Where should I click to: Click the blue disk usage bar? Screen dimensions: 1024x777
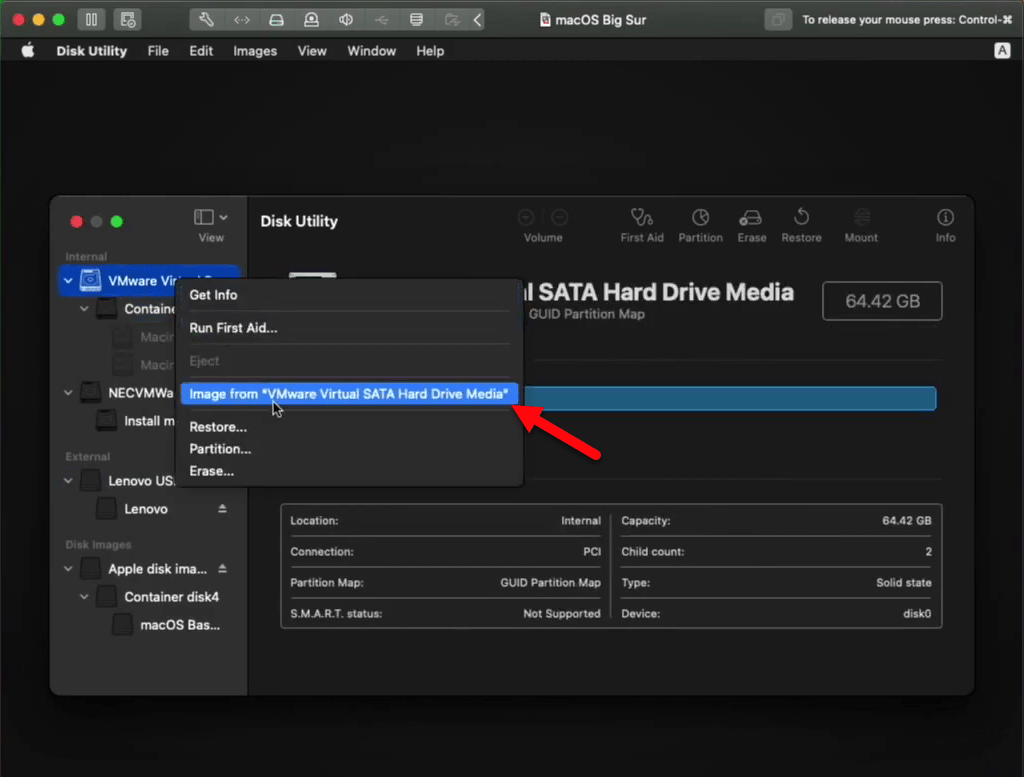pos(730,398)
